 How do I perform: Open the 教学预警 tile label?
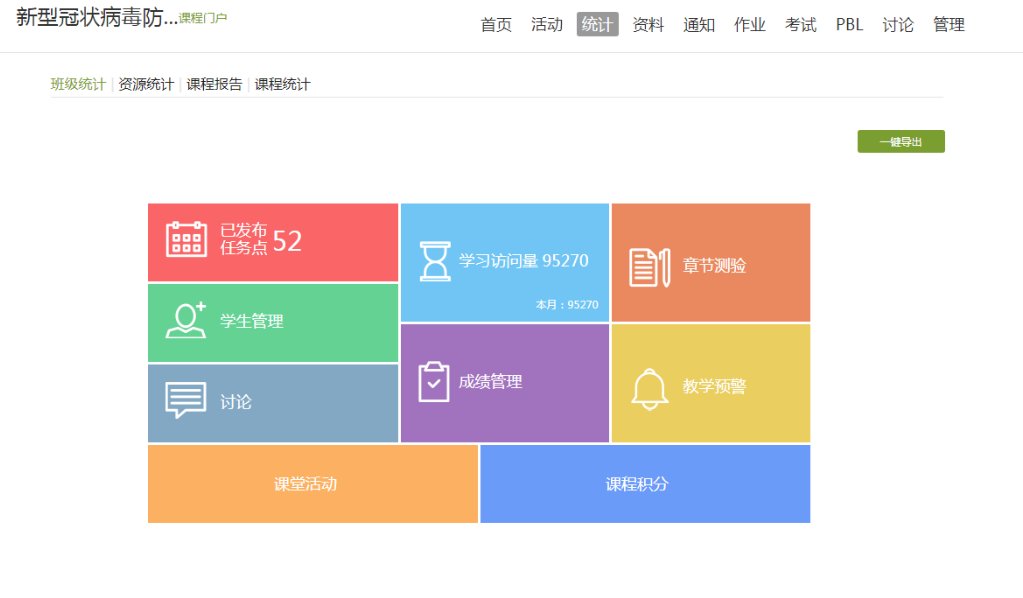714,386
